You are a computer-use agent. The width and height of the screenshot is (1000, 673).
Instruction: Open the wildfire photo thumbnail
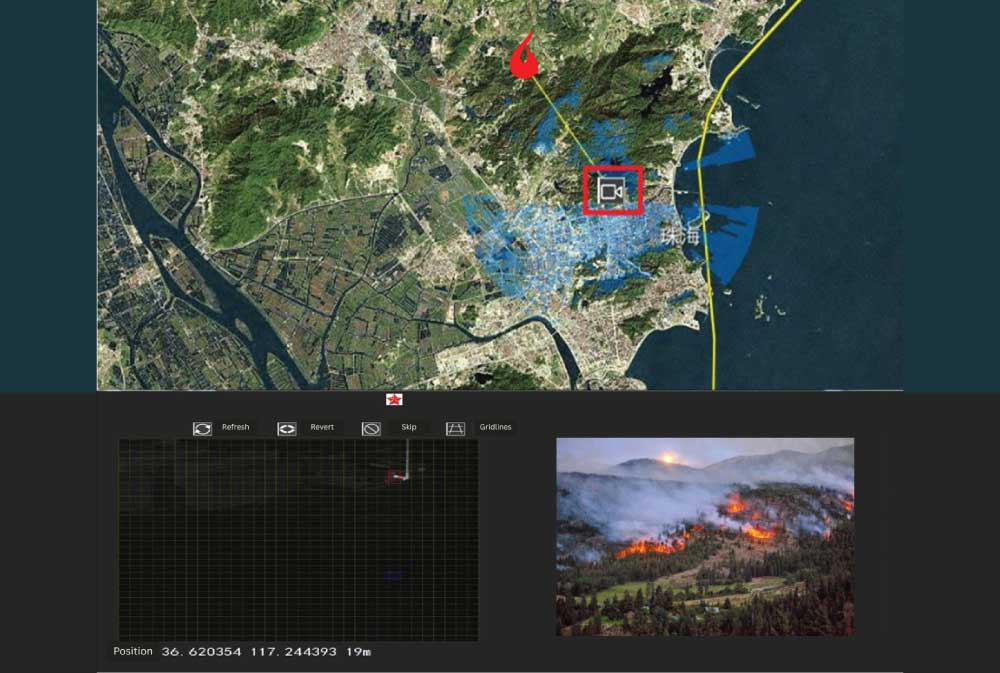pos(705,536)
